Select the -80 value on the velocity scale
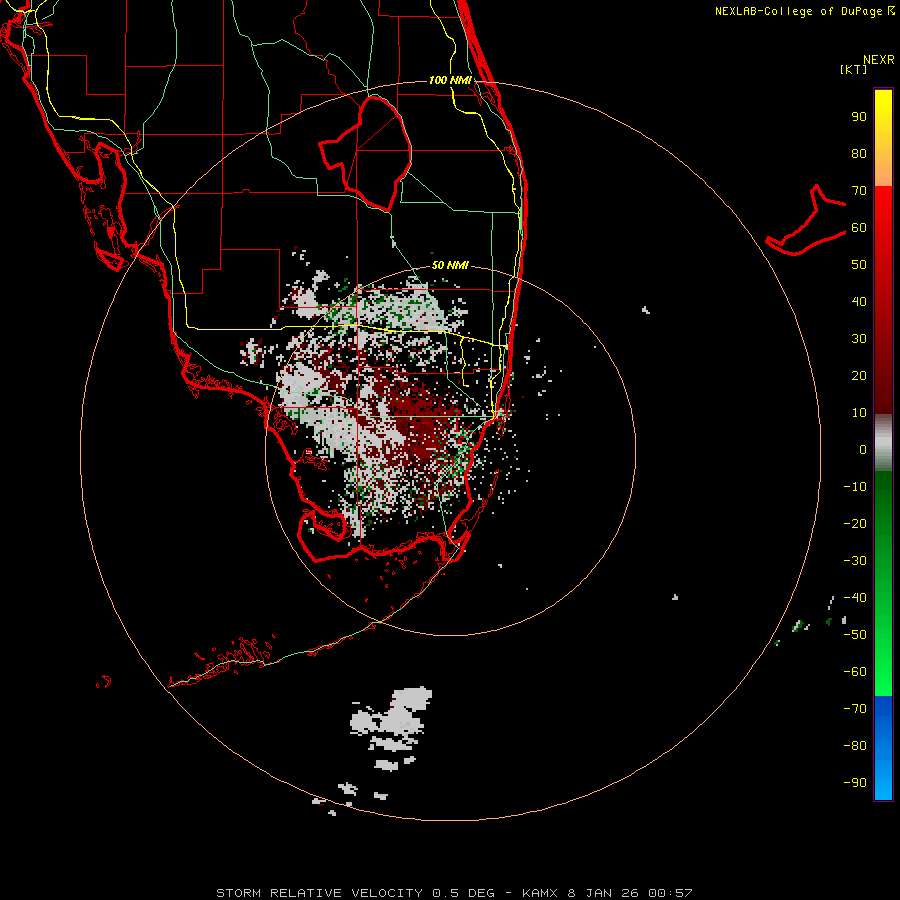The height and width of the screenshot is (900, 900). (x=855, y=746)
